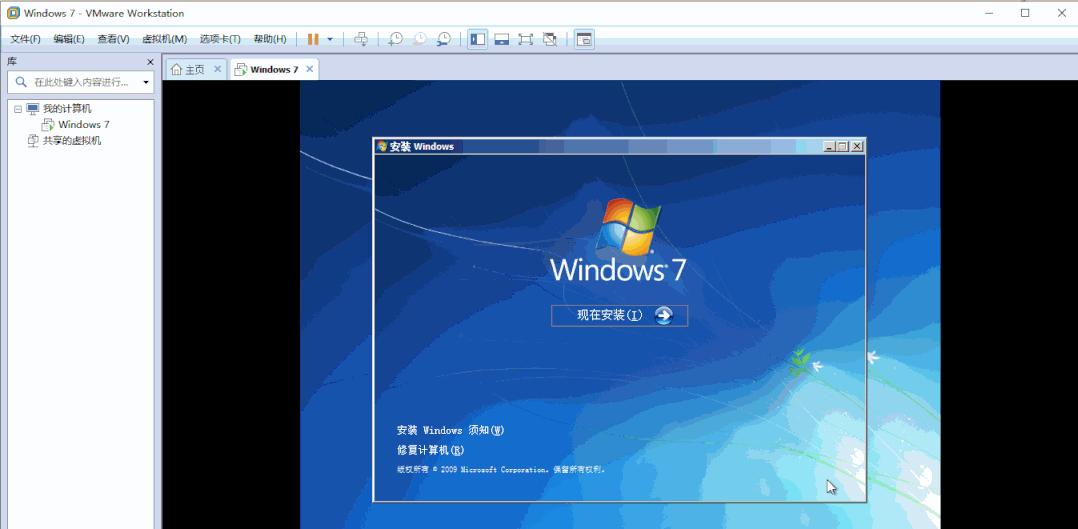1078x529 pixels.
Task: Click 现在安装(I) button in setup
Action: click(619, 316)
